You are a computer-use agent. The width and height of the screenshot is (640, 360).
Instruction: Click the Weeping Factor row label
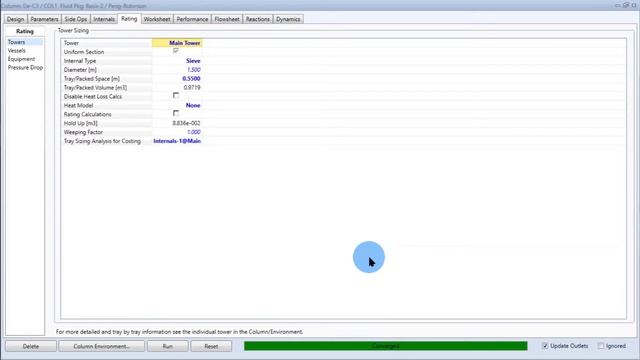coord(83,132)
